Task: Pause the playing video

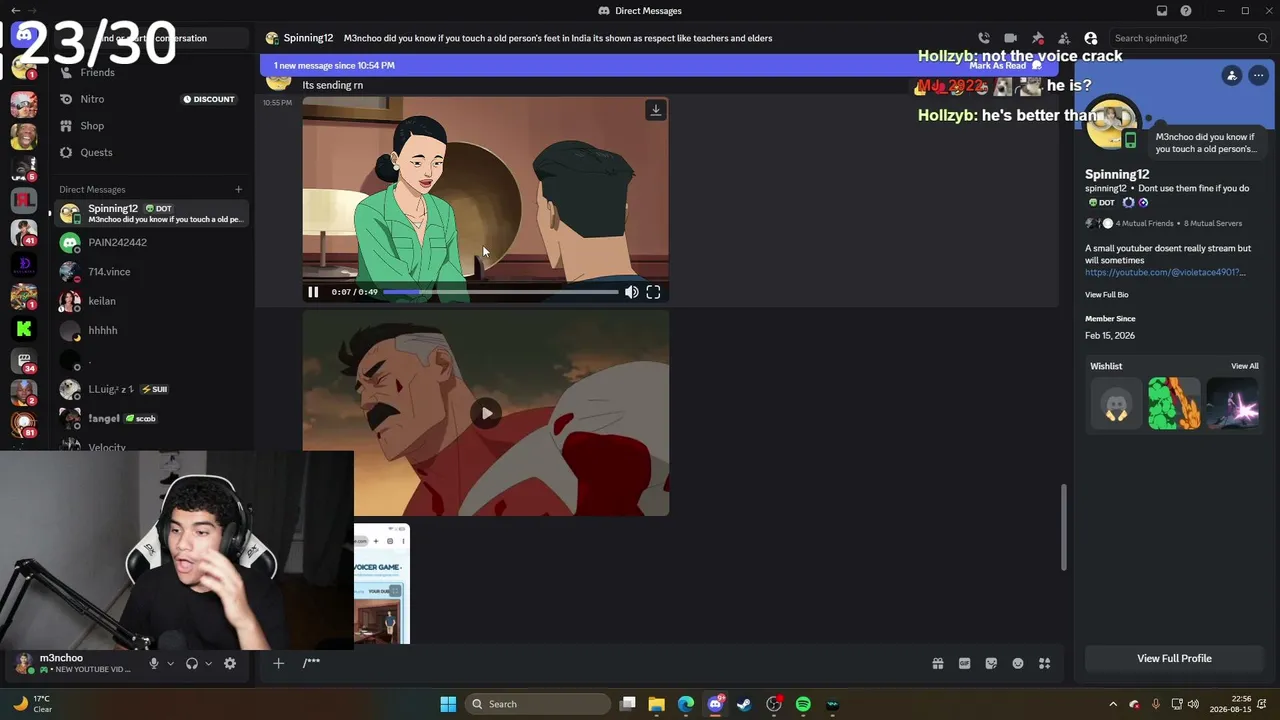Action: click(x=313, y=292)
